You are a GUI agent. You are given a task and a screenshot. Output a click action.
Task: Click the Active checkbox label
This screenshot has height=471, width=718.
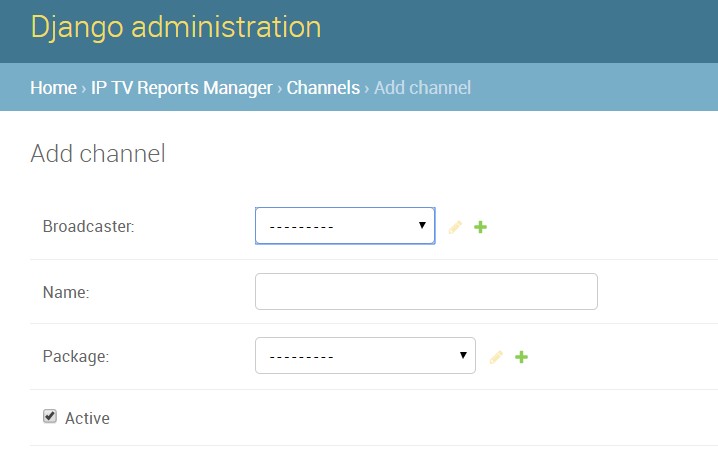click(87, 418)
